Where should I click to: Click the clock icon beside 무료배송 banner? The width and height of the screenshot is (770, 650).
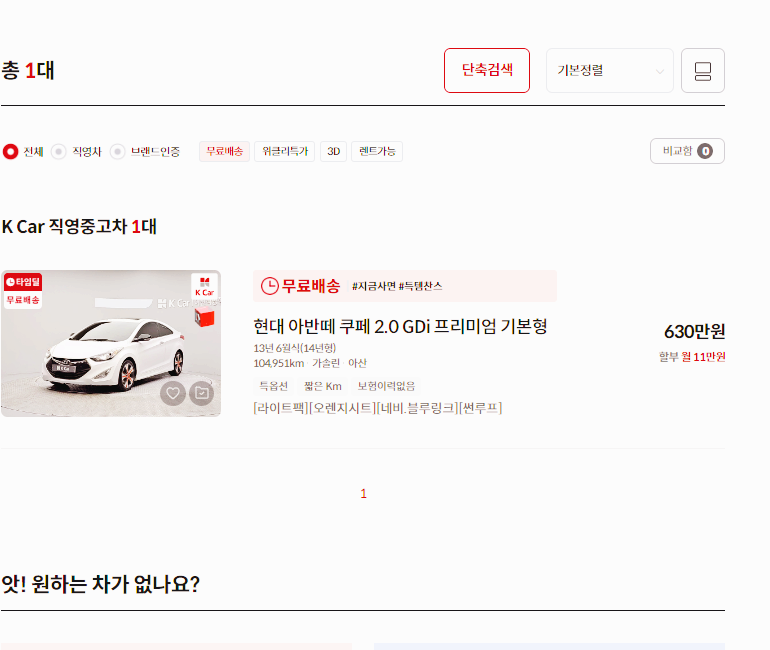point(270,286)
